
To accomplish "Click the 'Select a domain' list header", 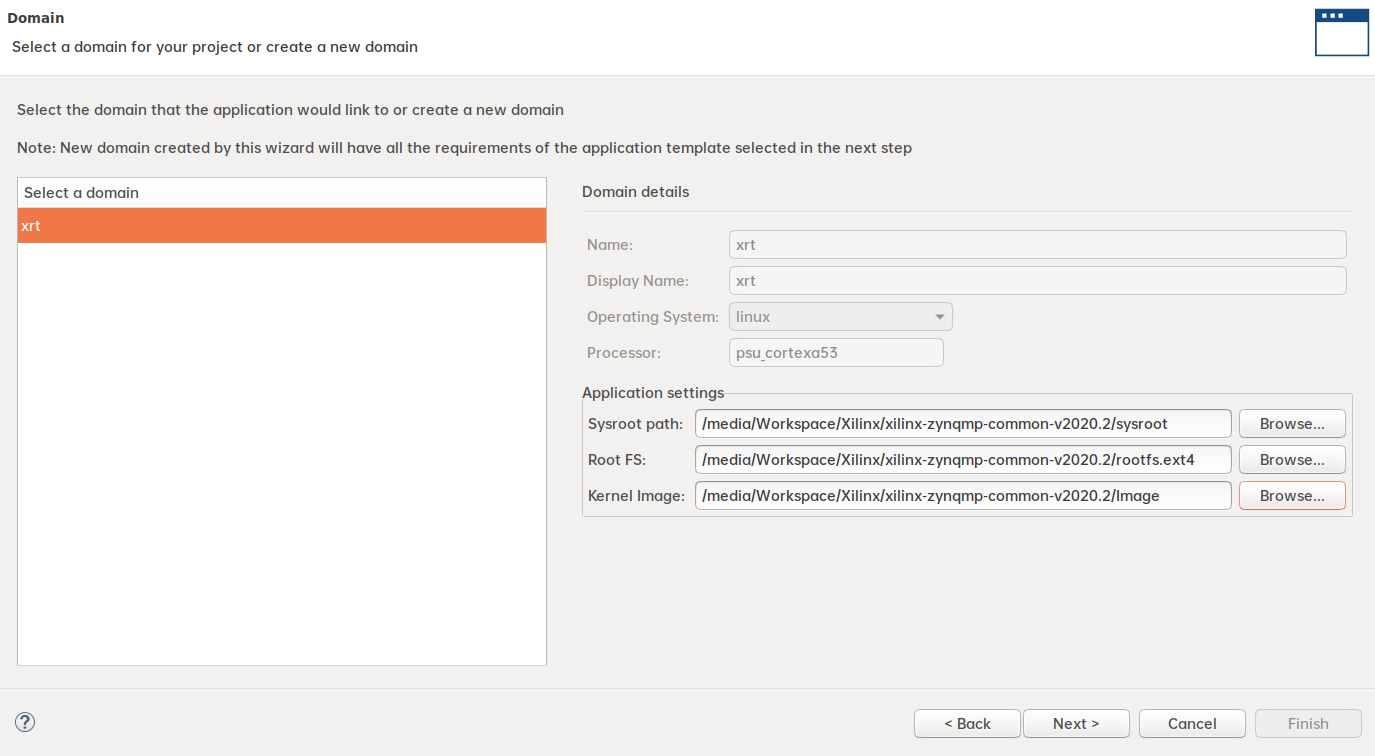I will (282, 193).
